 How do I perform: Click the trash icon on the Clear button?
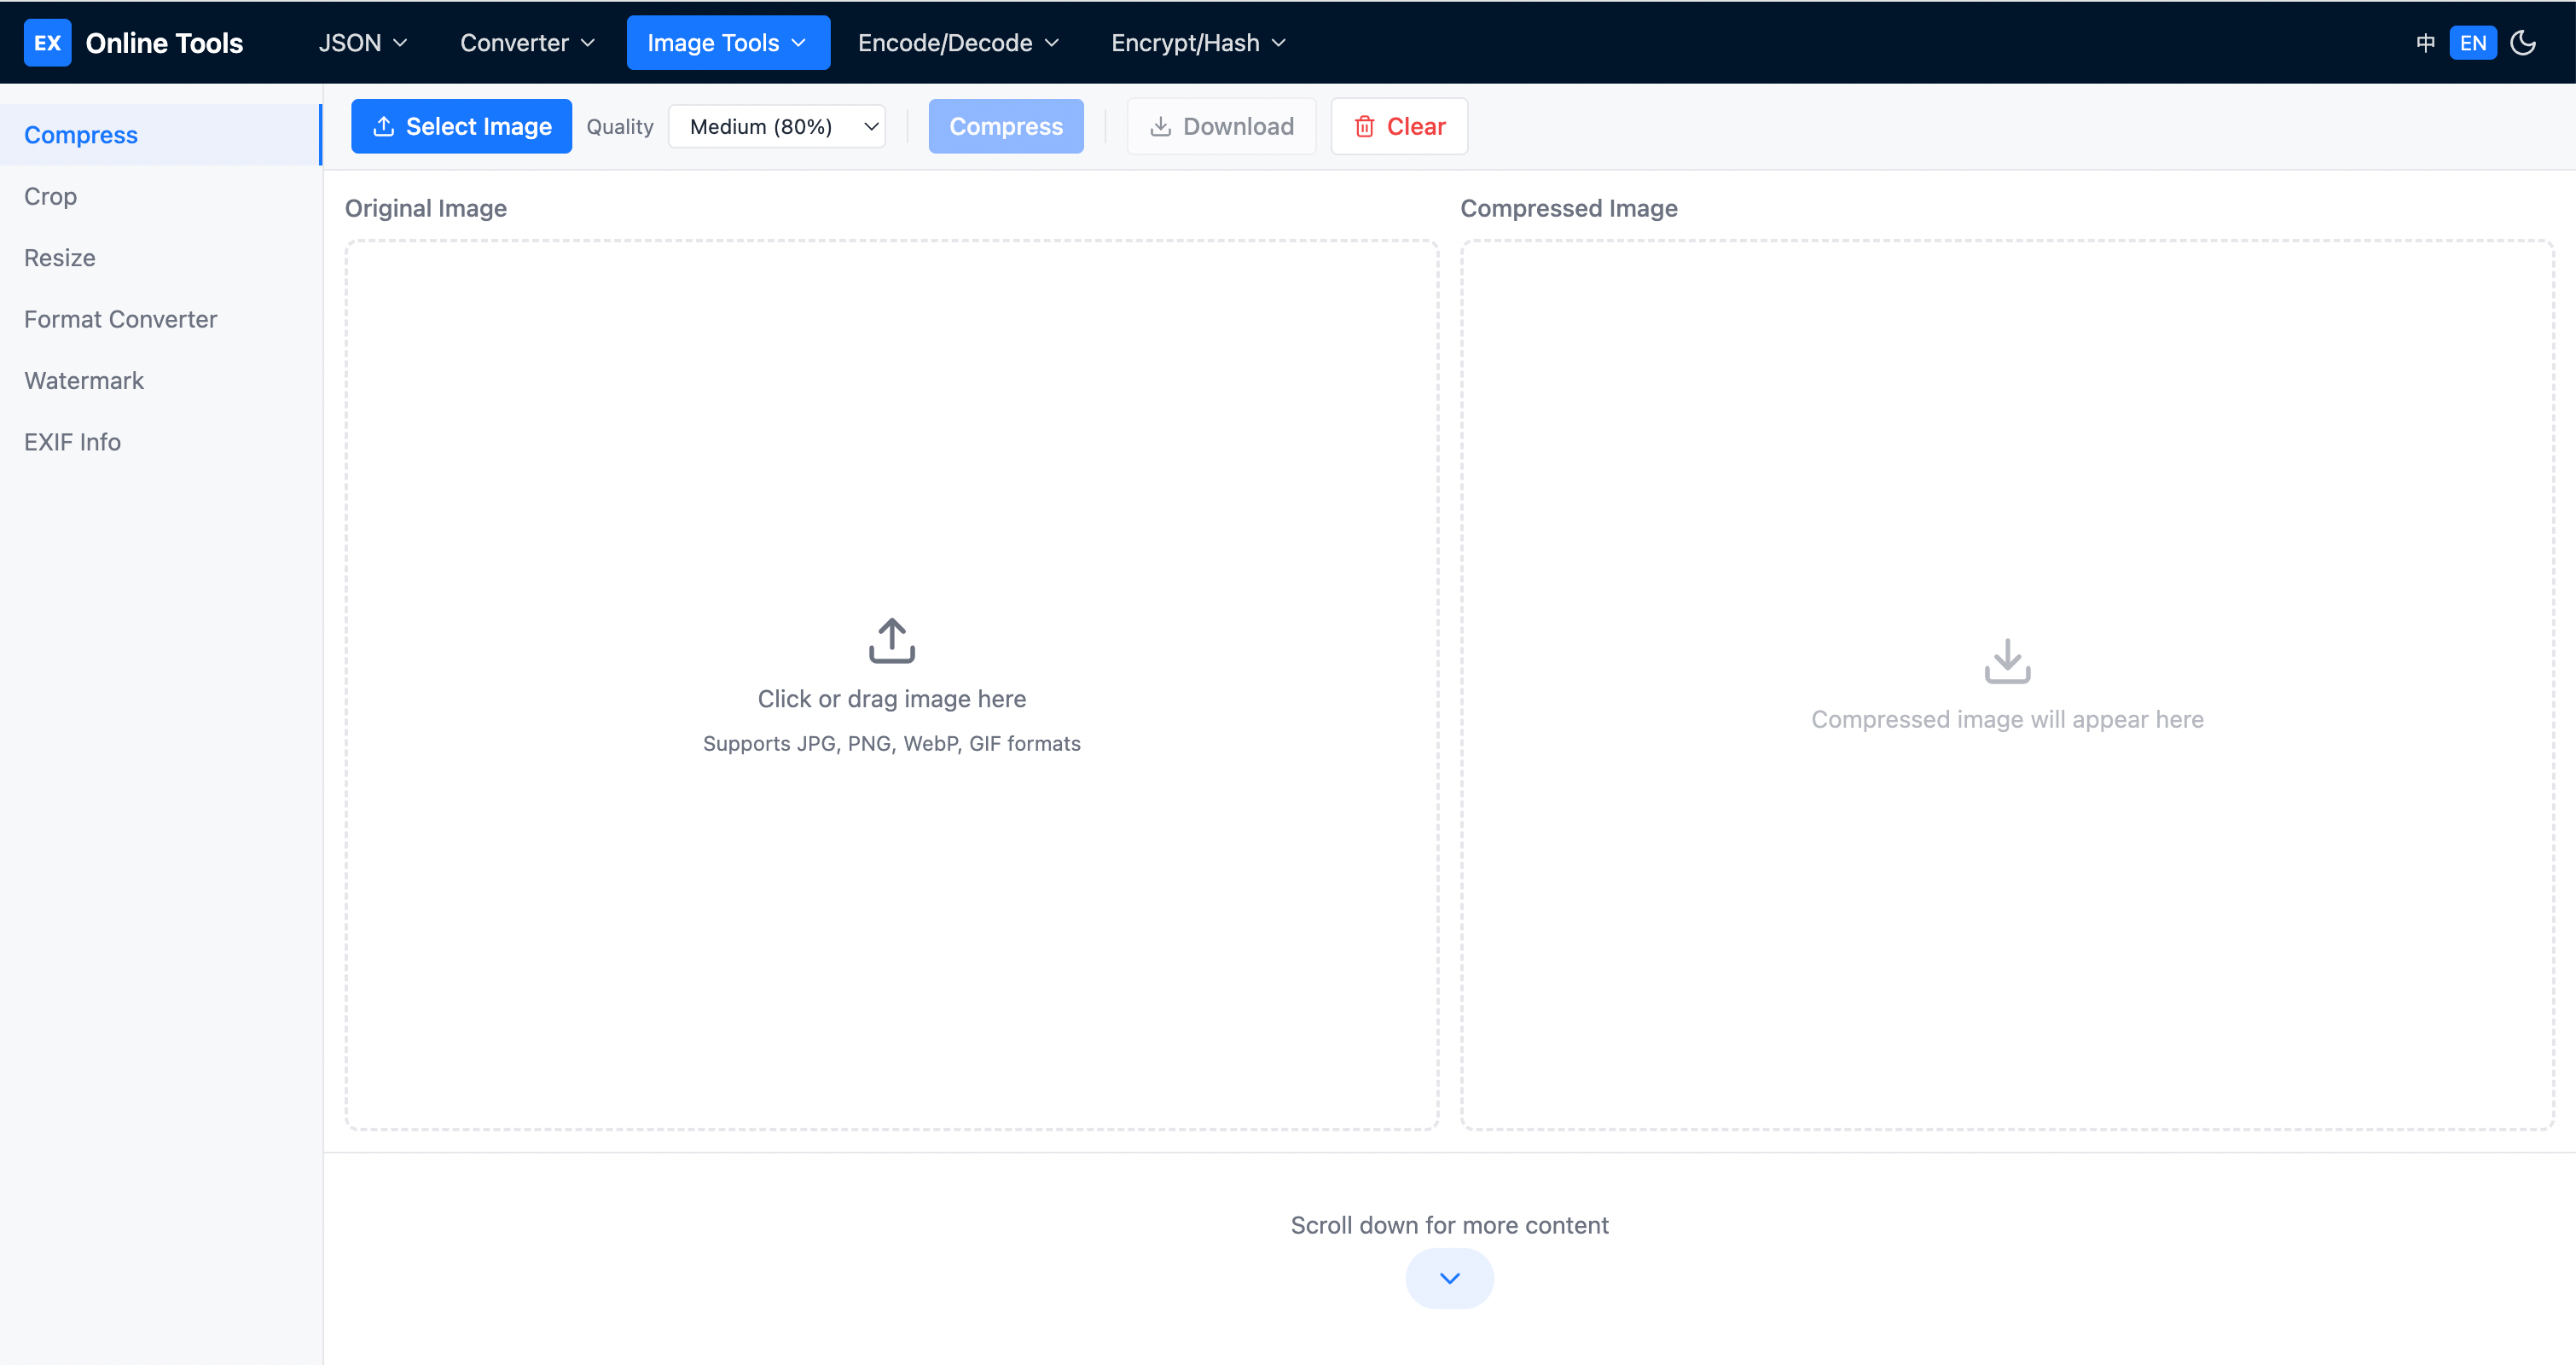point(1366,126)
